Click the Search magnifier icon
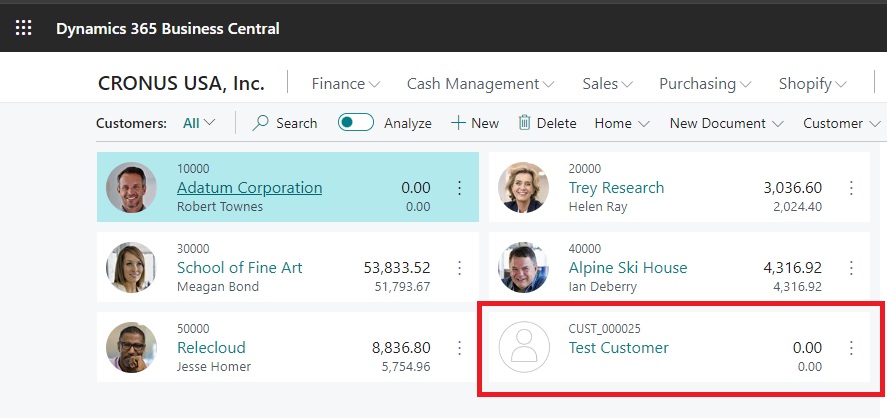 [260, 123]
